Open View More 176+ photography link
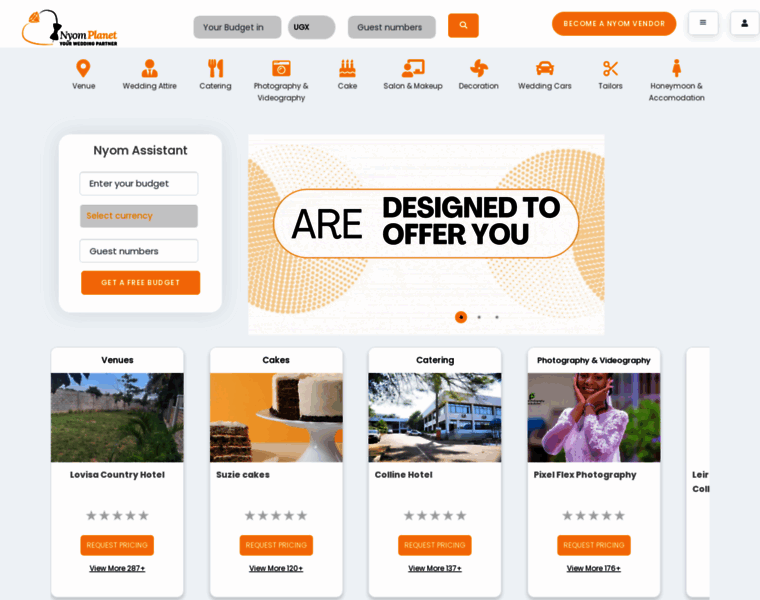The image size is (760, 600). (593, 568)
